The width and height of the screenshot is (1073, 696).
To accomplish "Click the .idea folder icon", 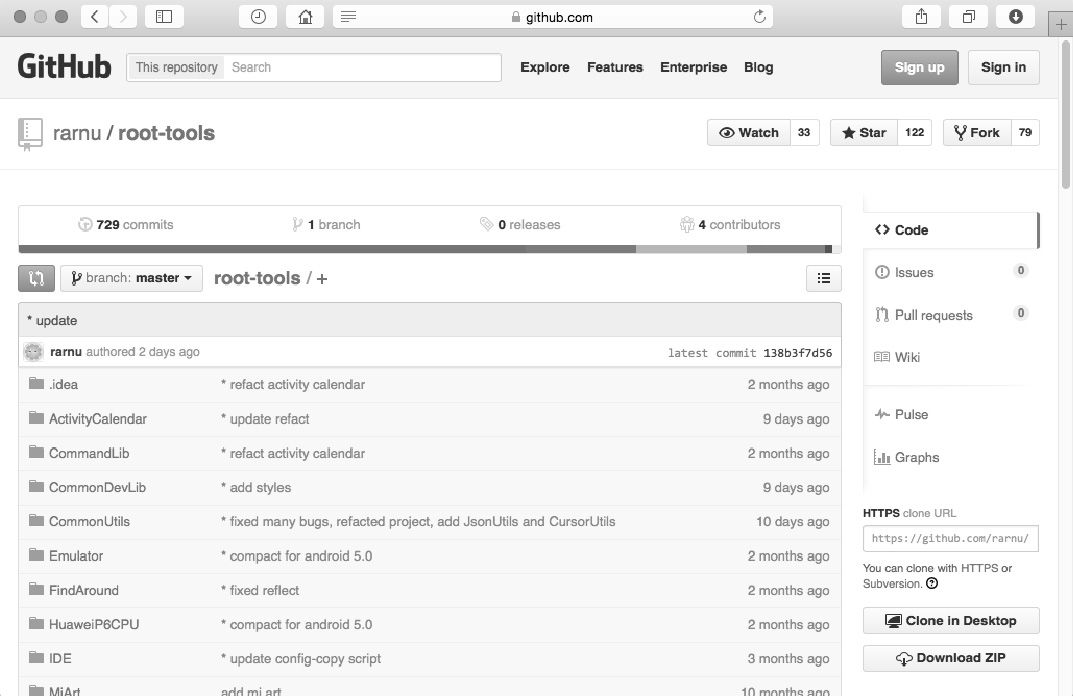I will tap(36, 383).
